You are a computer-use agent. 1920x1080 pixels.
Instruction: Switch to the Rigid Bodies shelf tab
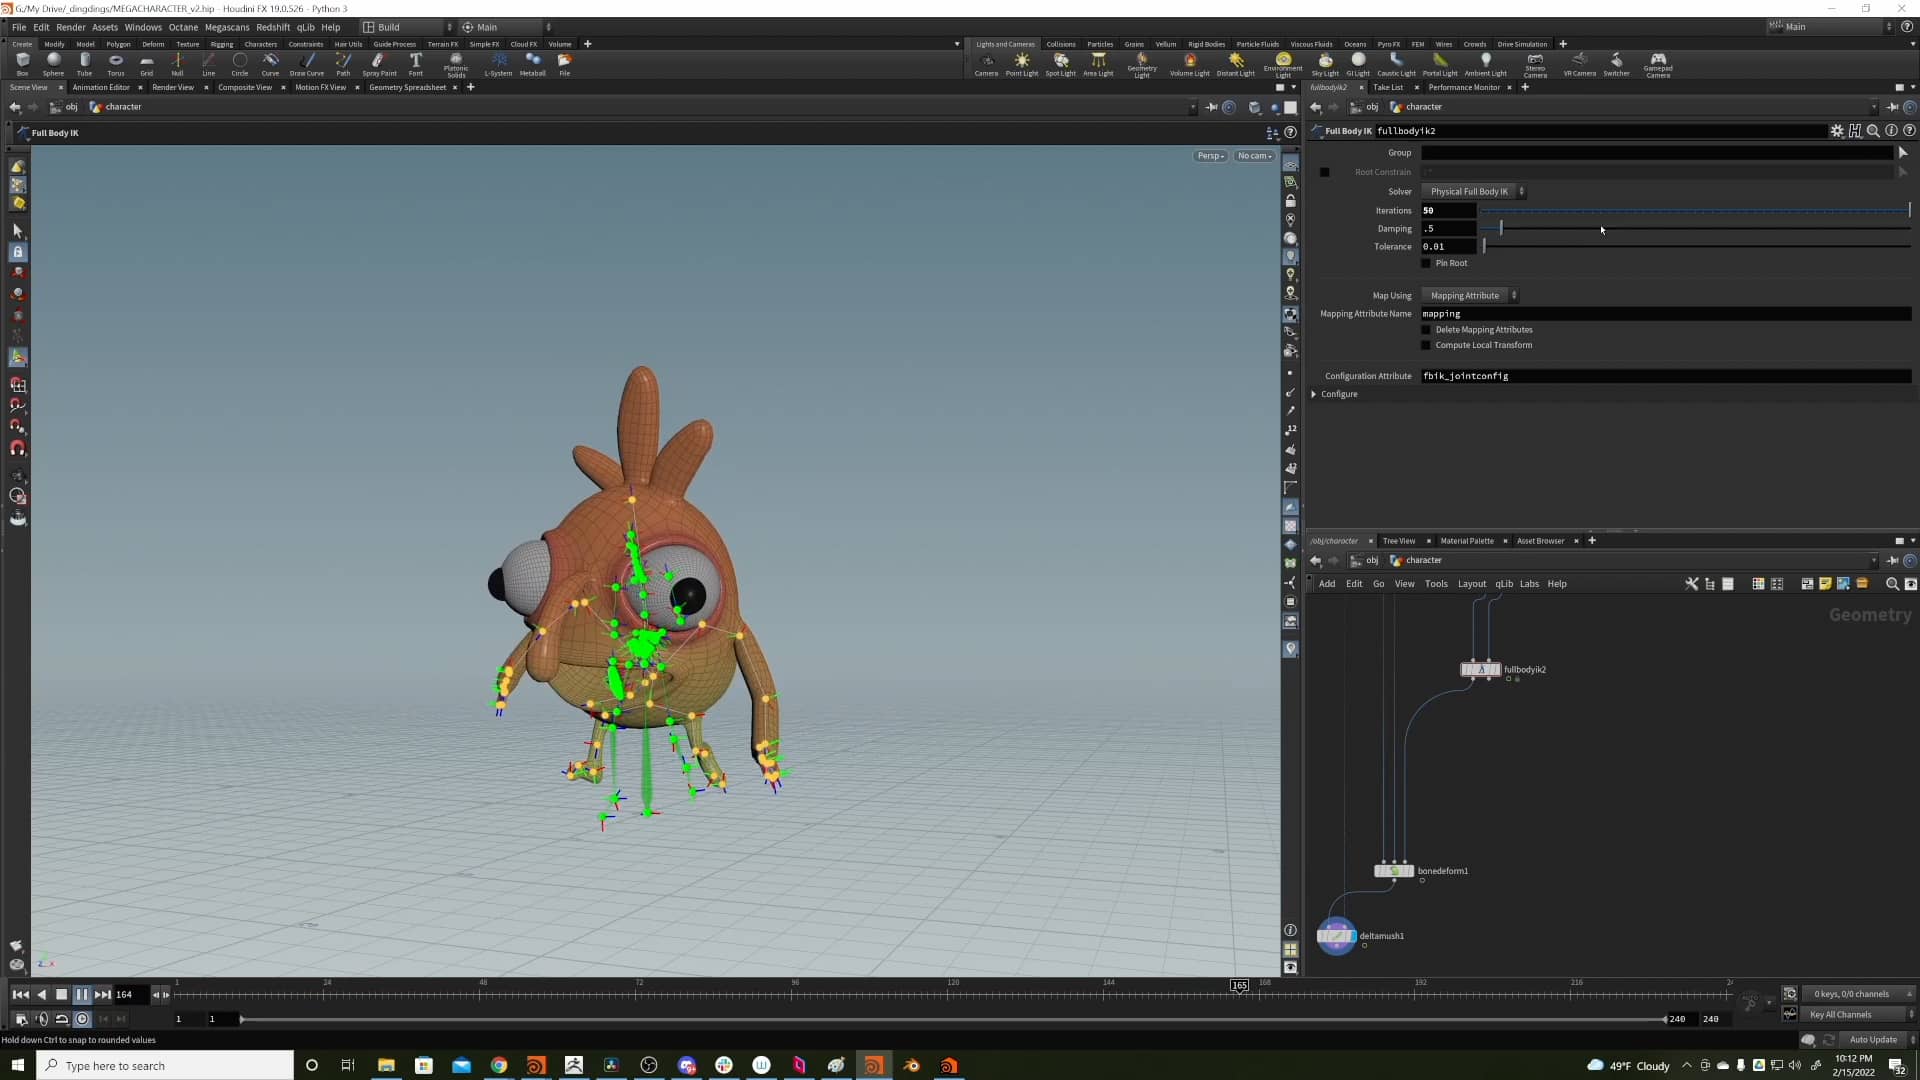pos(1206,44)
